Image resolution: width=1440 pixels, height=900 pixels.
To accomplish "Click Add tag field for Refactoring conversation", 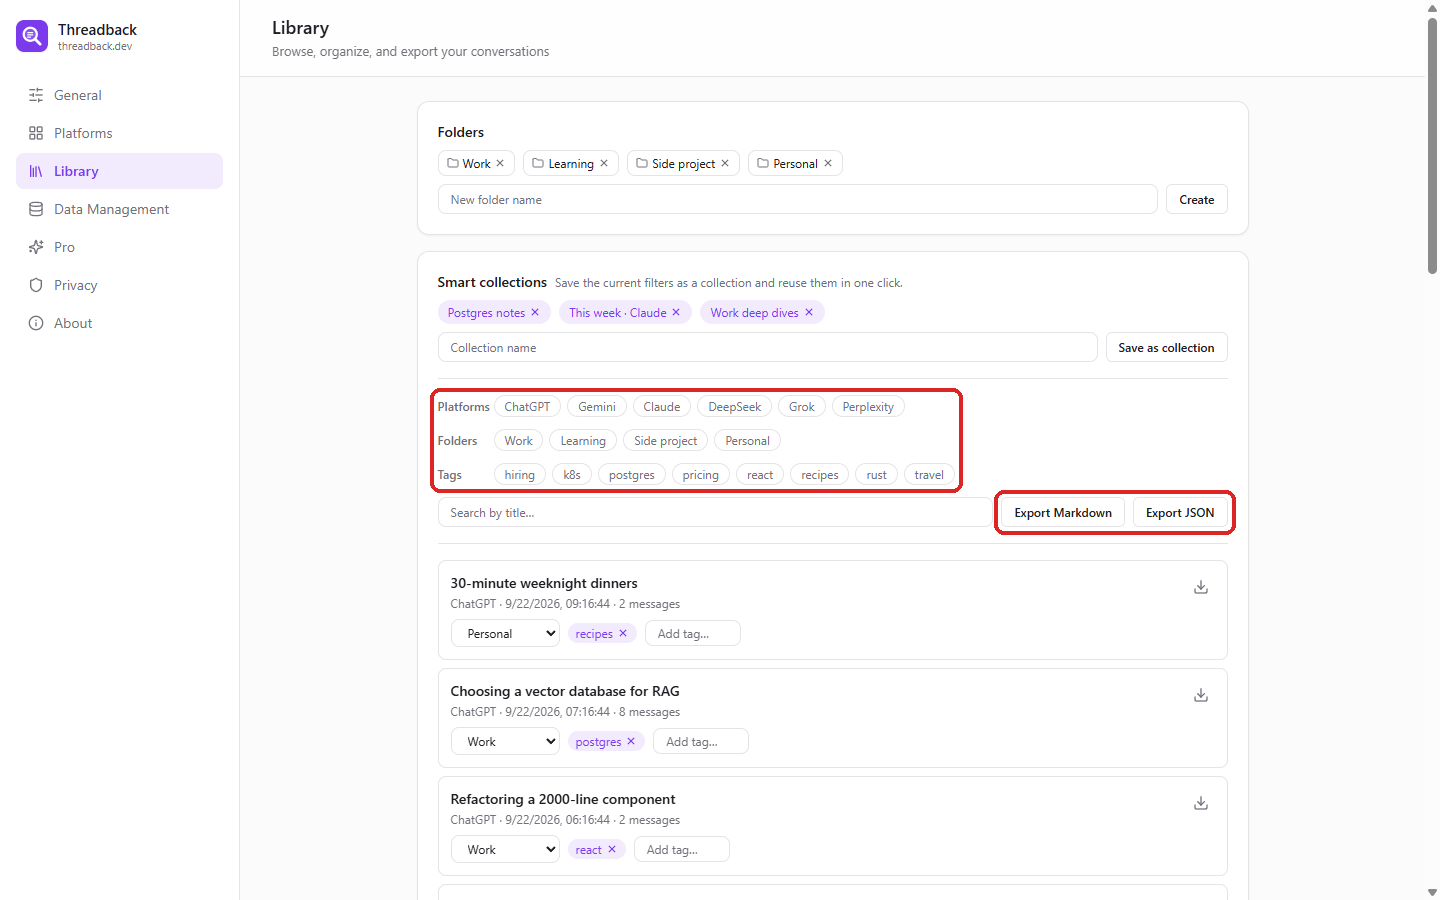I will 682,849.
